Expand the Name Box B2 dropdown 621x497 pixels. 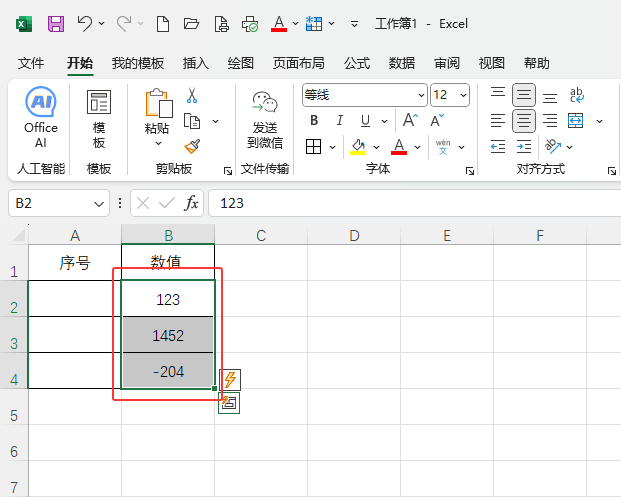pos(99,204)
